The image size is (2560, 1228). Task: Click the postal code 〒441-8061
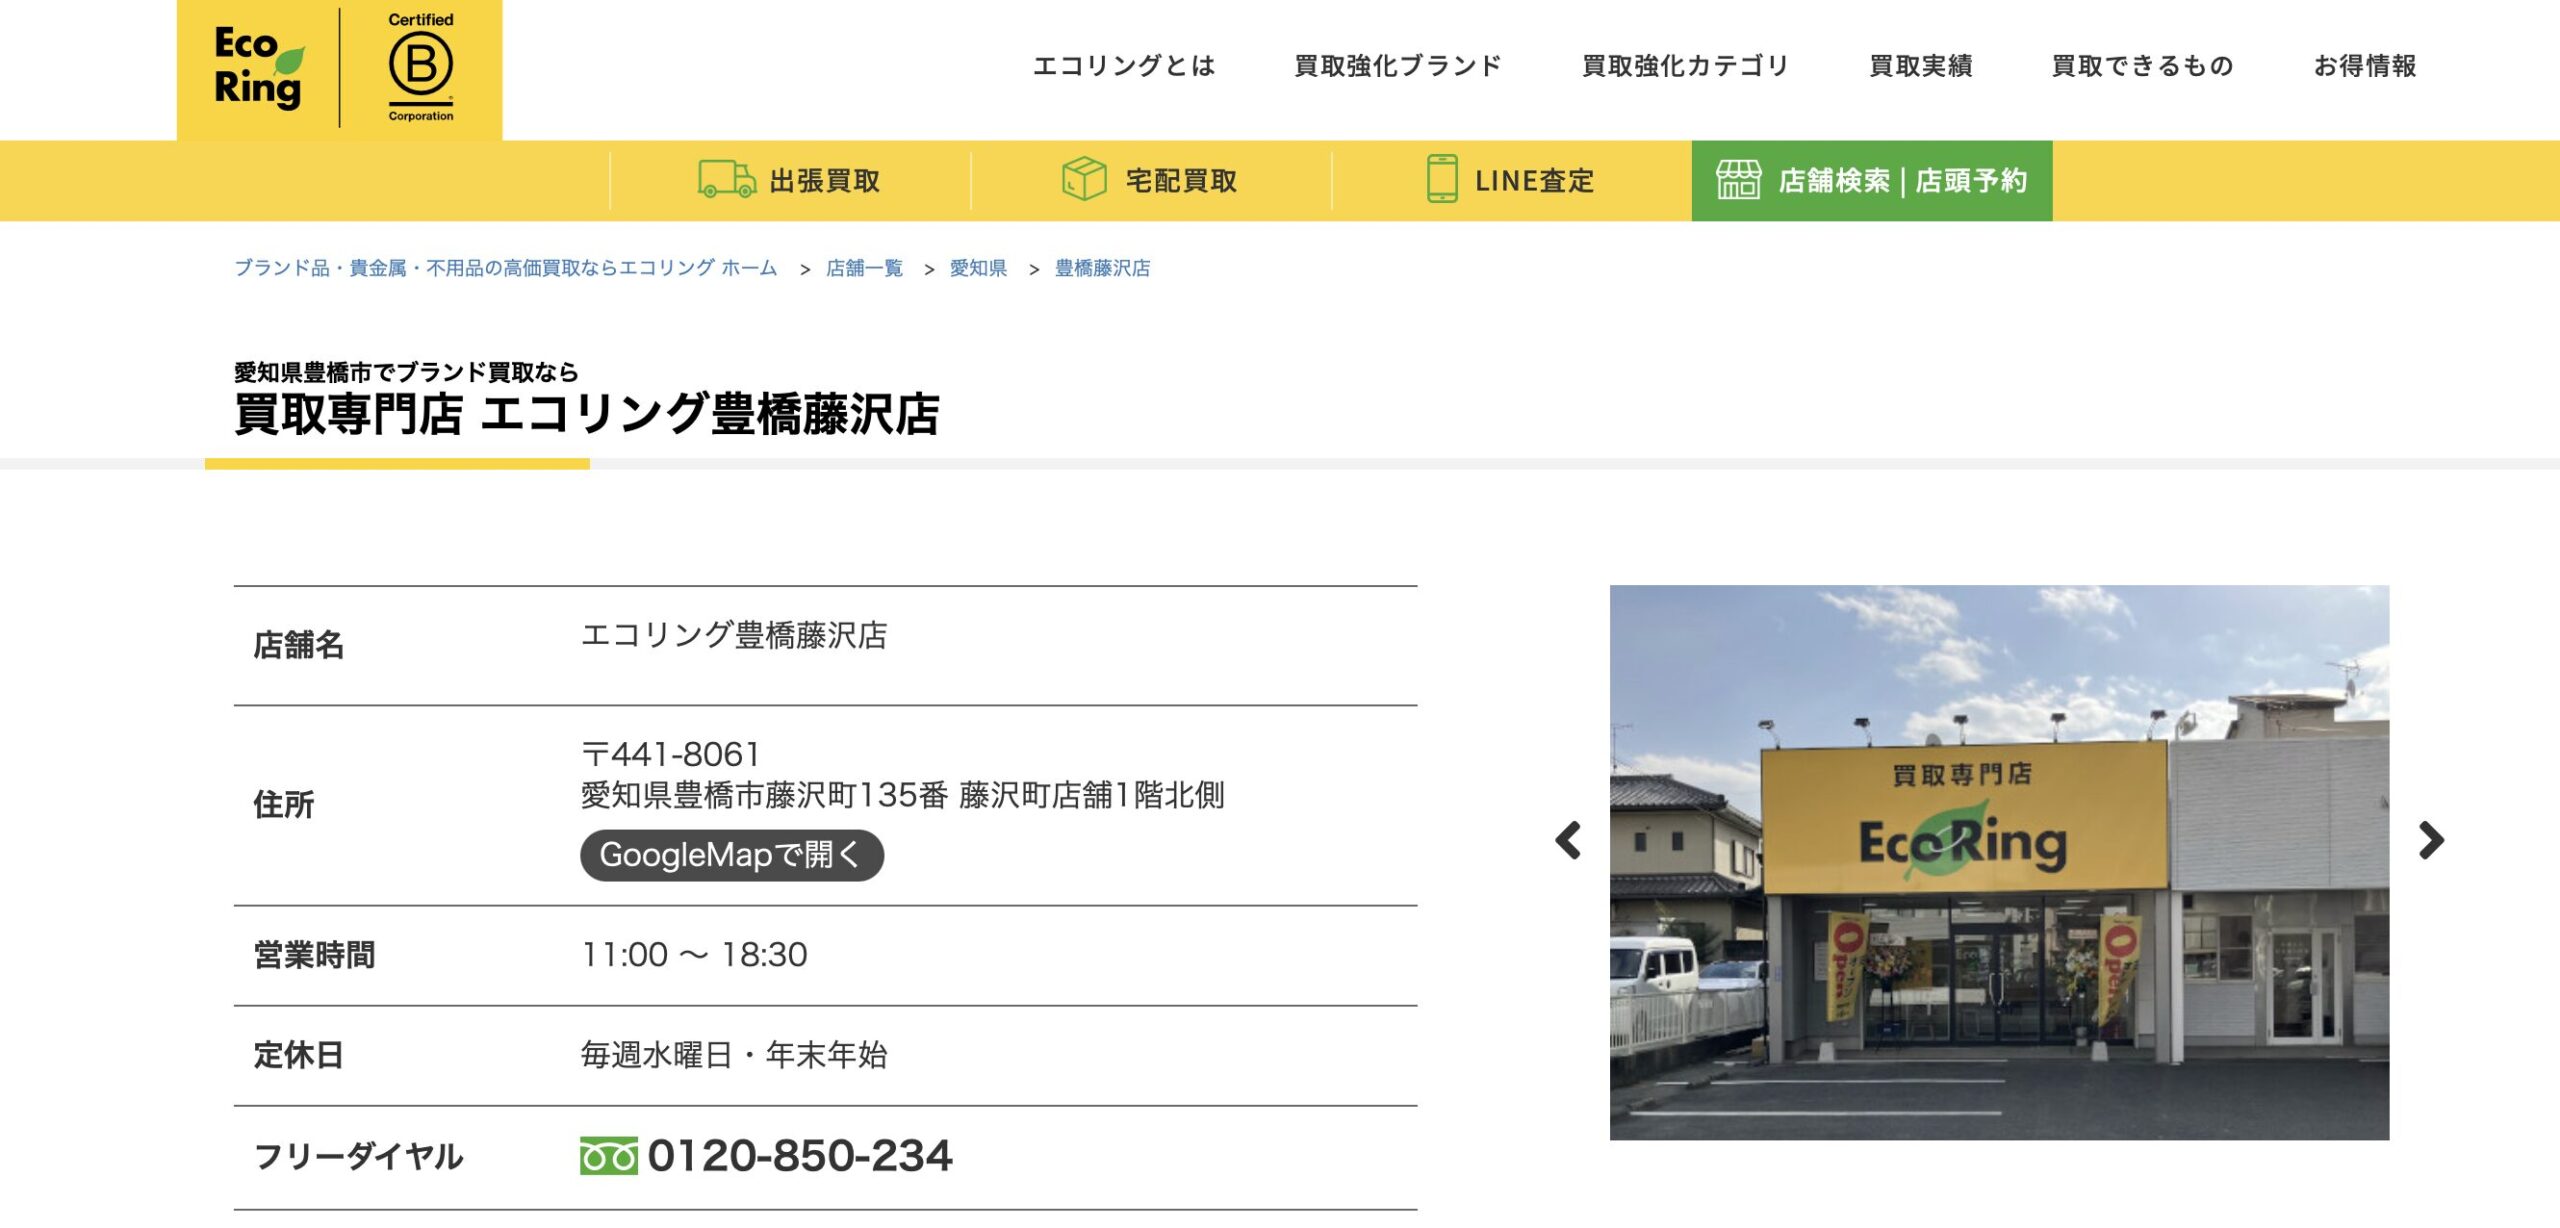coord(670,754)
